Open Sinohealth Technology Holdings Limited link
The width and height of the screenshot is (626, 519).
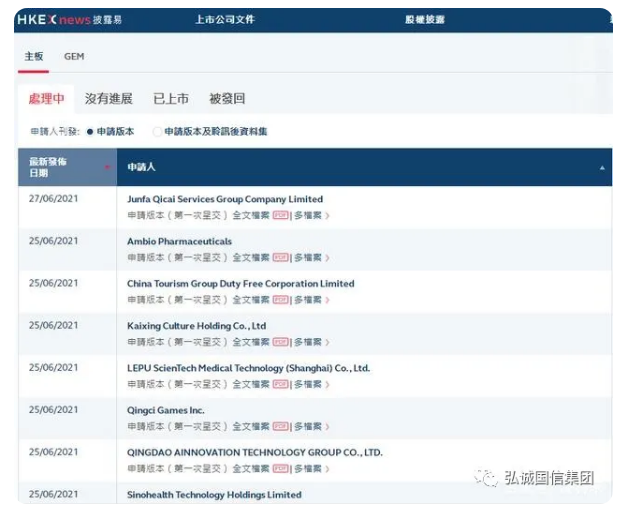tap(214, 495)
